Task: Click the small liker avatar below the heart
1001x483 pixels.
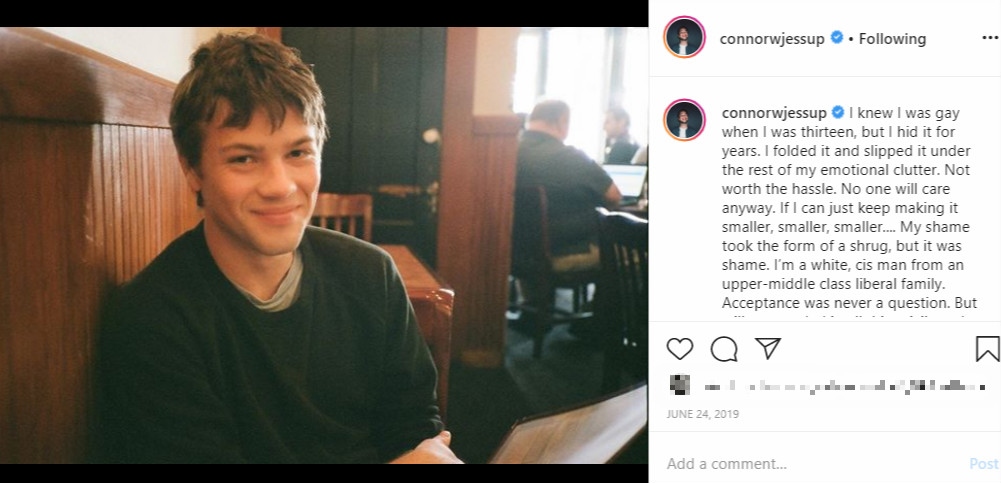Action: [x=679, y=385]
